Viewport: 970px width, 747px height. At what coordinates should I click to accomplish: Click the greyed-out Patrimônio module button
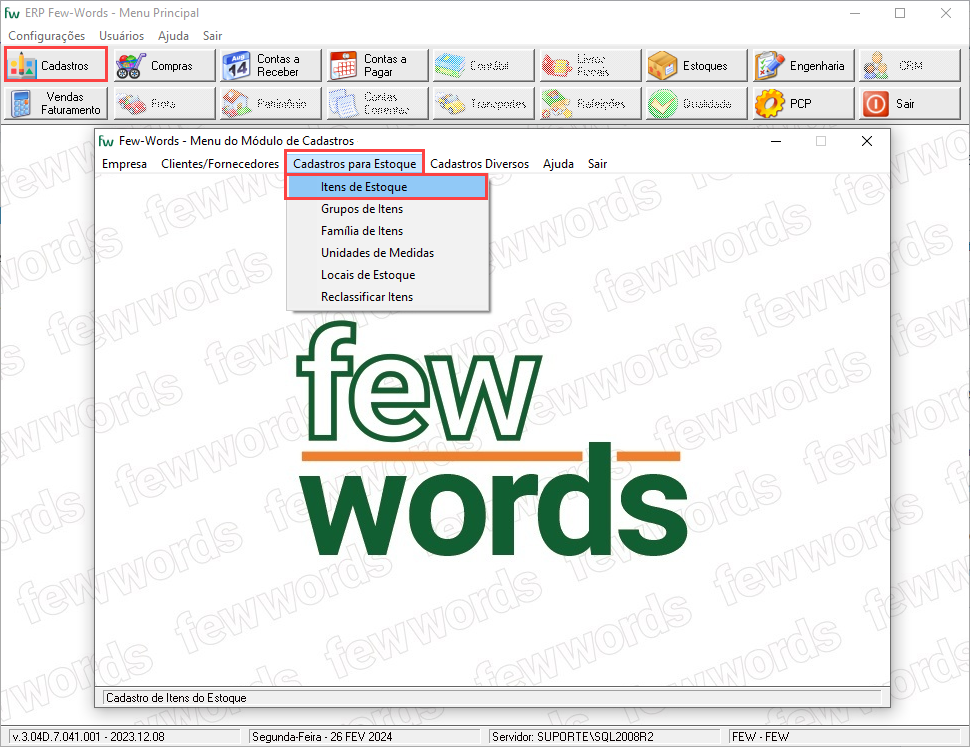(x=270, y=103)
